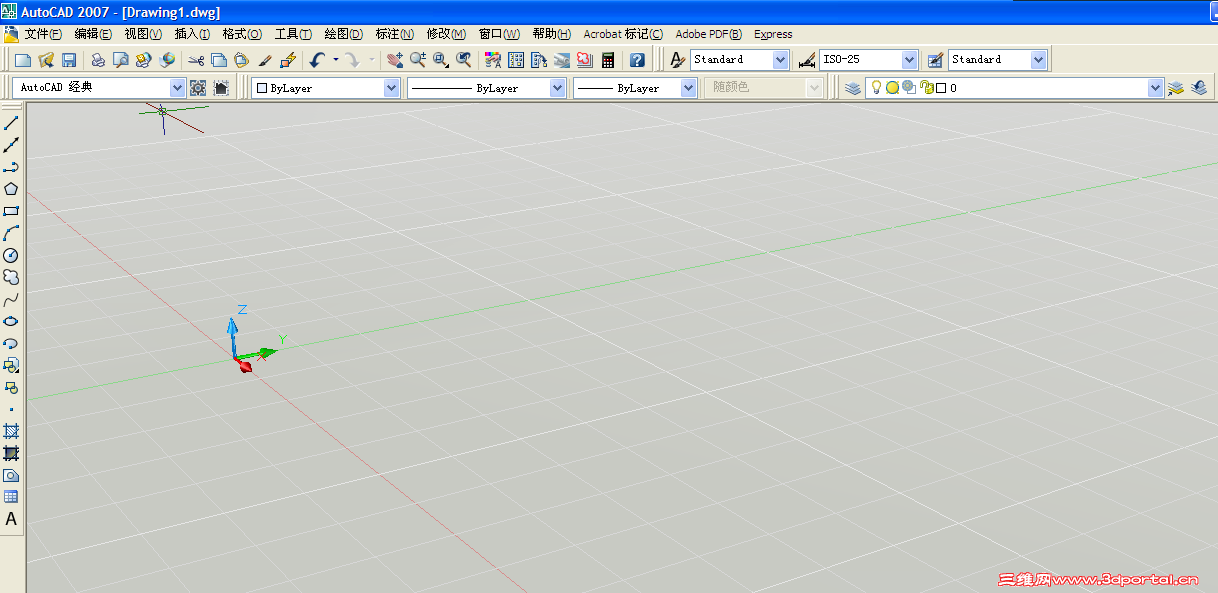The height and width of the screenshot is (593, 1218).
Task: Open the 帮助(H) menu
Action: click(552, 34)
